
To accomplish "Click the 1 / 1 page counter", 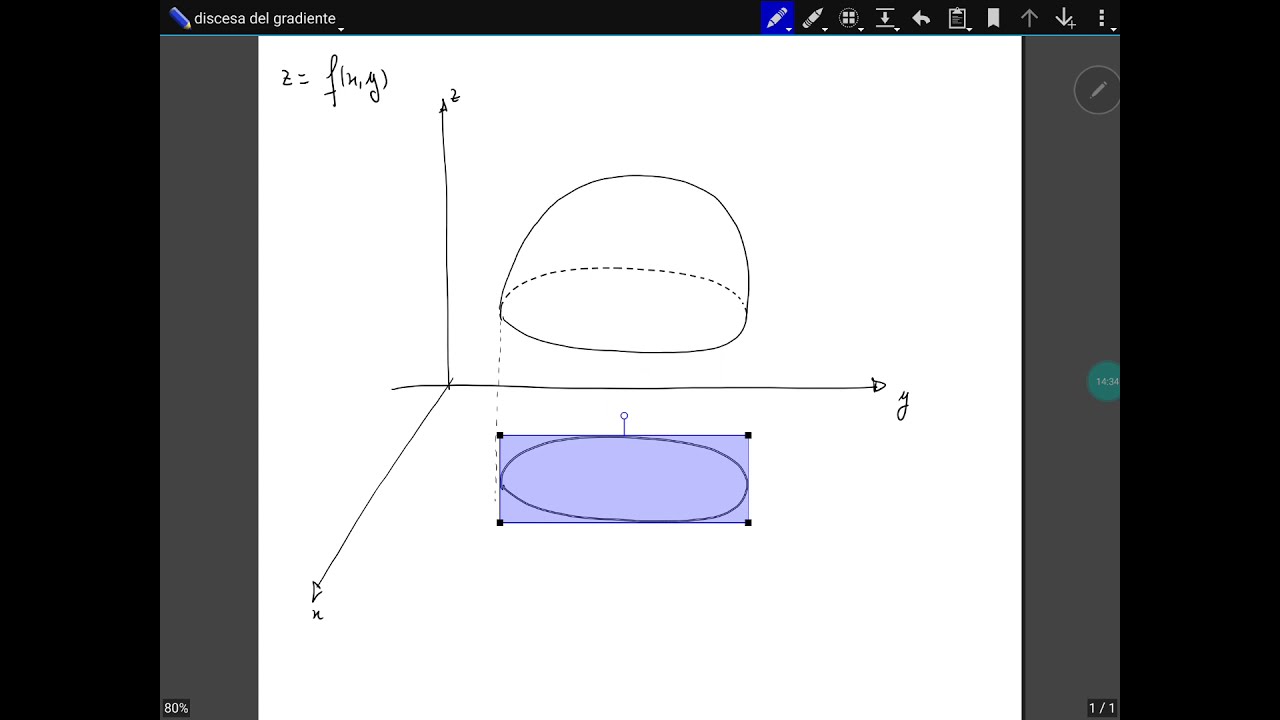I will pos(1102,708).
